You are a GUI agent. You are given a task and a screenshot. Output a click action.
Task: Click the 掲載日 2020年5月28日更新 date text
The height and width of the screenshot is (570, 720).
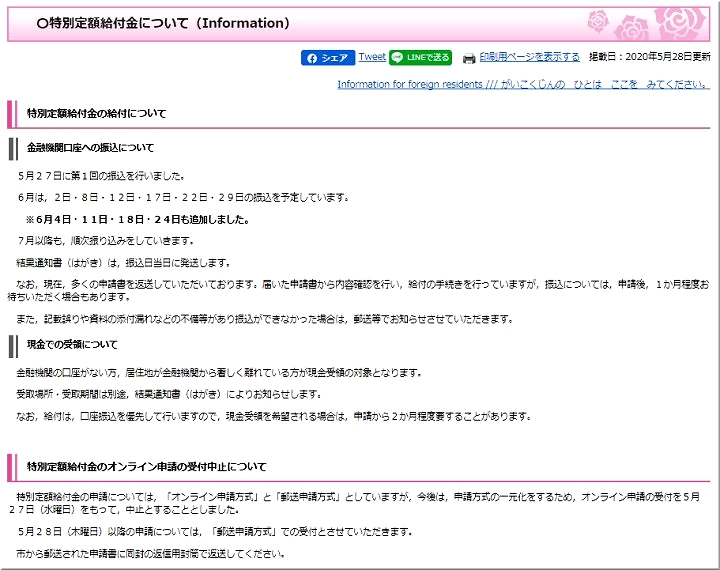pos(649,58)
